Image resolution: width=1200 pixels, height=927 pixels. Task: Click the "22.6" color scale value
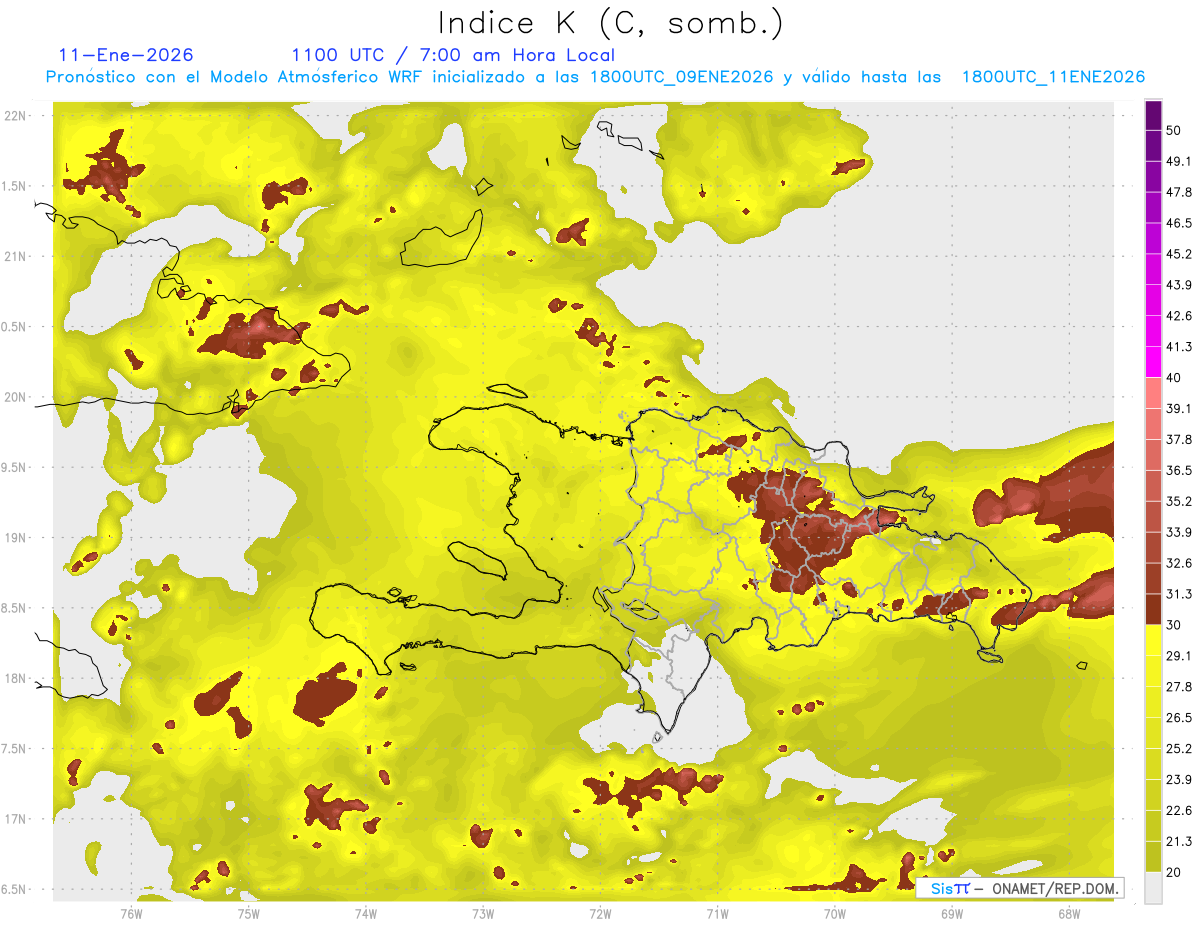click(x=1178, y=811)
